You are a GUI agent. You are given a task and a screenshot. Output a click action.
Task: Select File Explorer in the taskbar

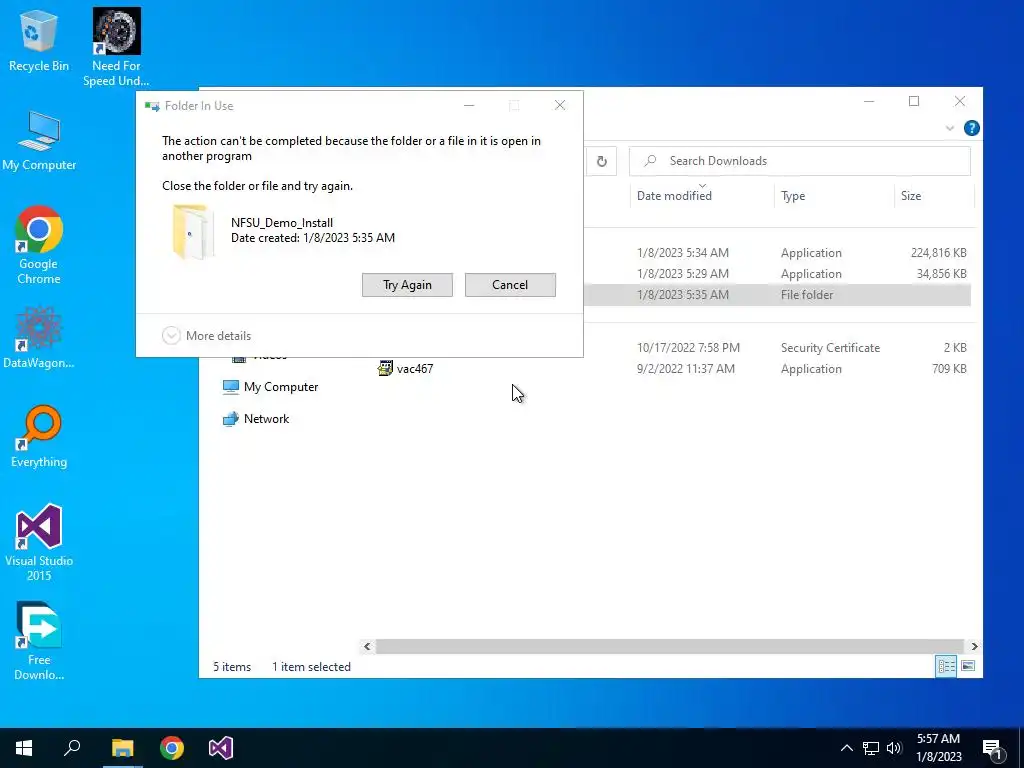pos(122,748)
